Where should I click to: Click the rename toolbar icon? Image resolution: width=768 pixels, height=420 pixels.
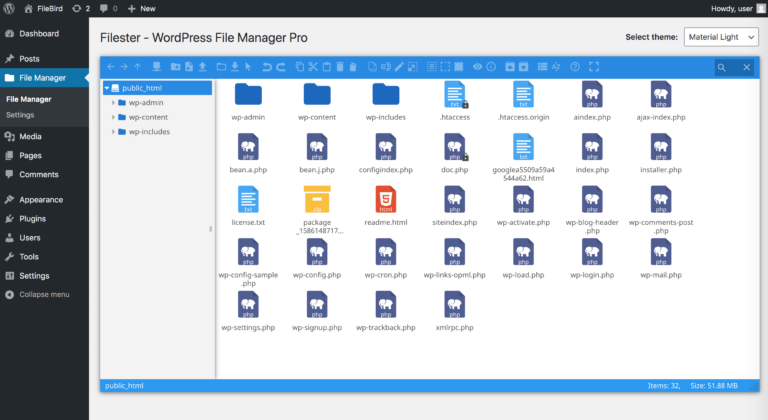(x=386, y=67)
